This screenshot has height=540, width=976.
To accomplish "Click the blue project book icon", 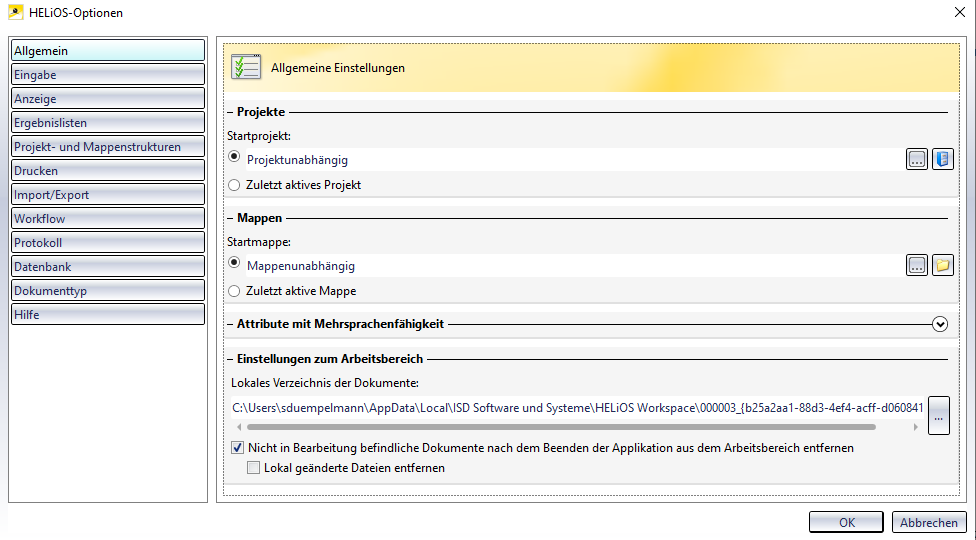I will [x=942, y=159].
